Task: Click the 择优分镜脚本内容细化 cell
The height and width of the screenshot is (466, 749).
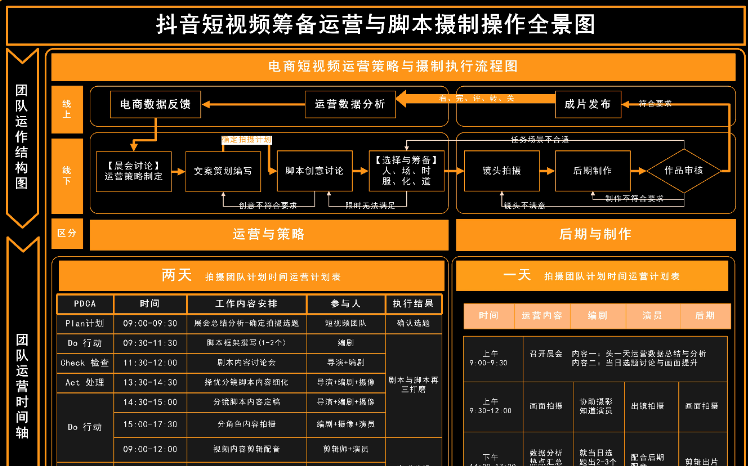Action: (246, 382)
